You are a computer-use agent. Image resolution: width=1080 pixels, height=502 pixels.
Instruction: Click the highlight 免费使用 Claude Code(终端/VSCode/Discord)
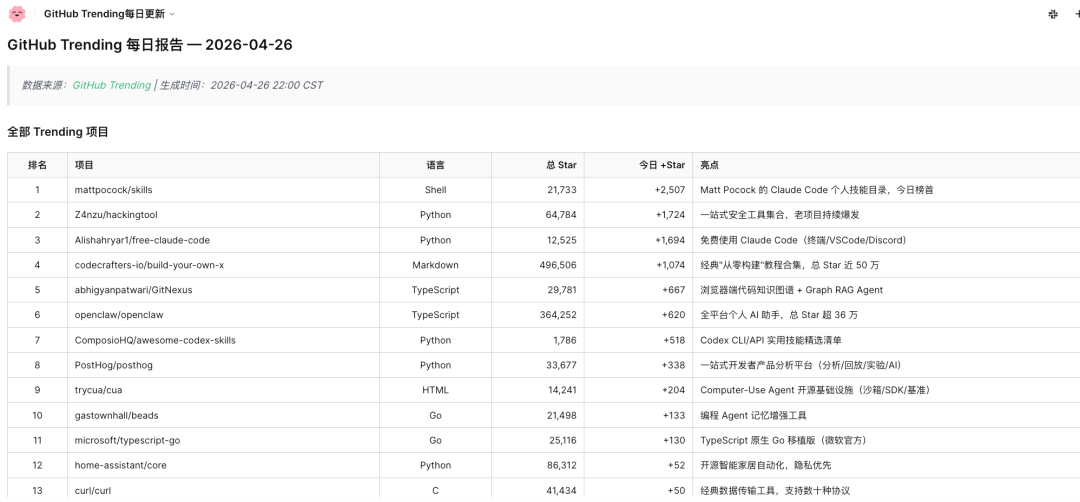[x=803, y=240]
